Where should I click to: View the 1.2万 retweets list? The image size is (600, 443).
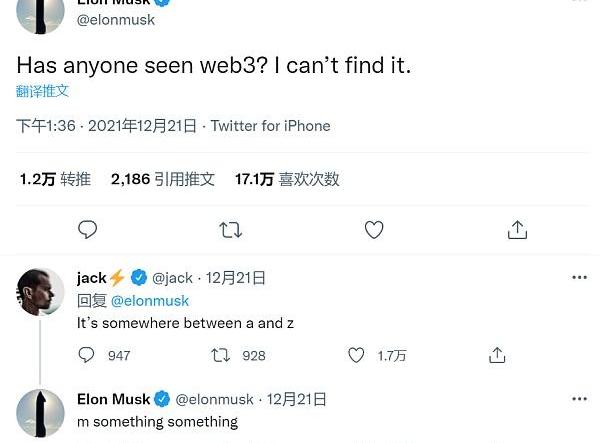point(55,179)
